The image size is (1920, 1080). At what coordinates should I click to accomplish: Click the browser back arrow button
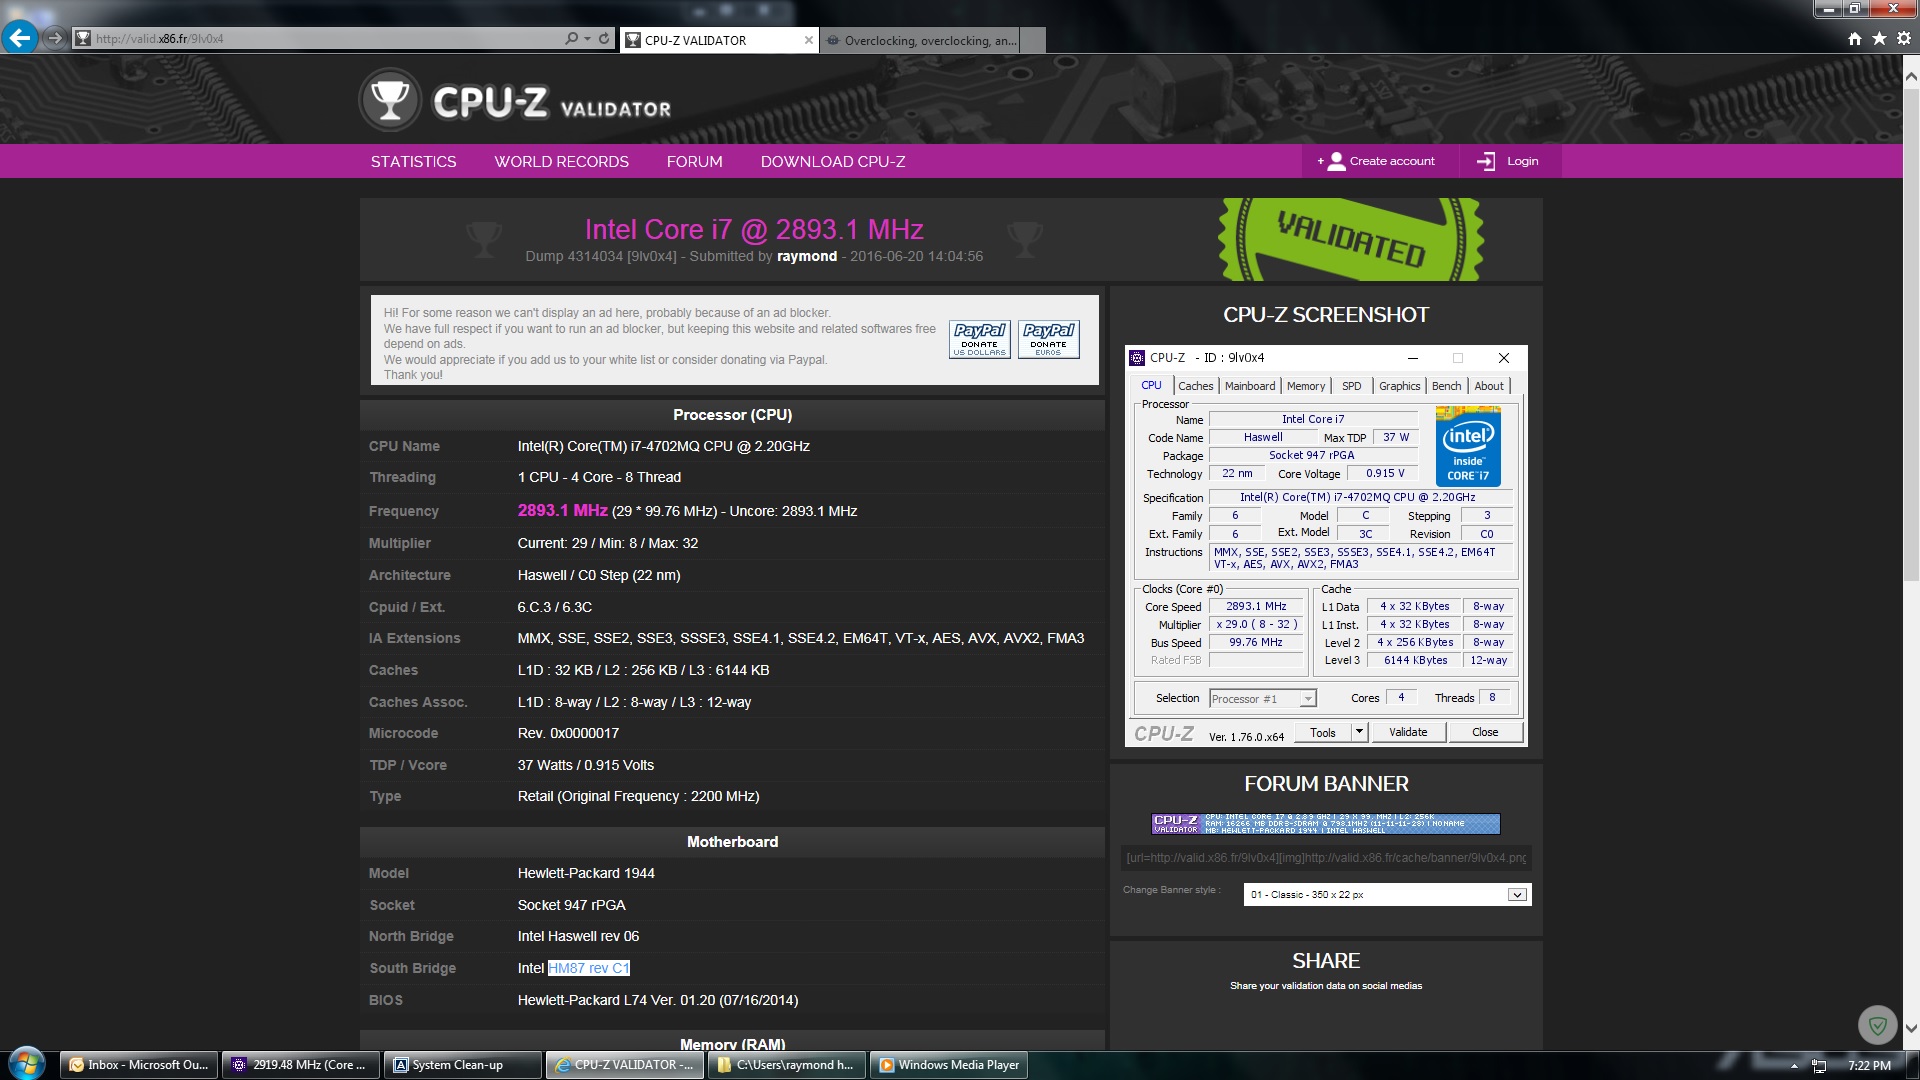pyautogui.click(x=19, y=38)
